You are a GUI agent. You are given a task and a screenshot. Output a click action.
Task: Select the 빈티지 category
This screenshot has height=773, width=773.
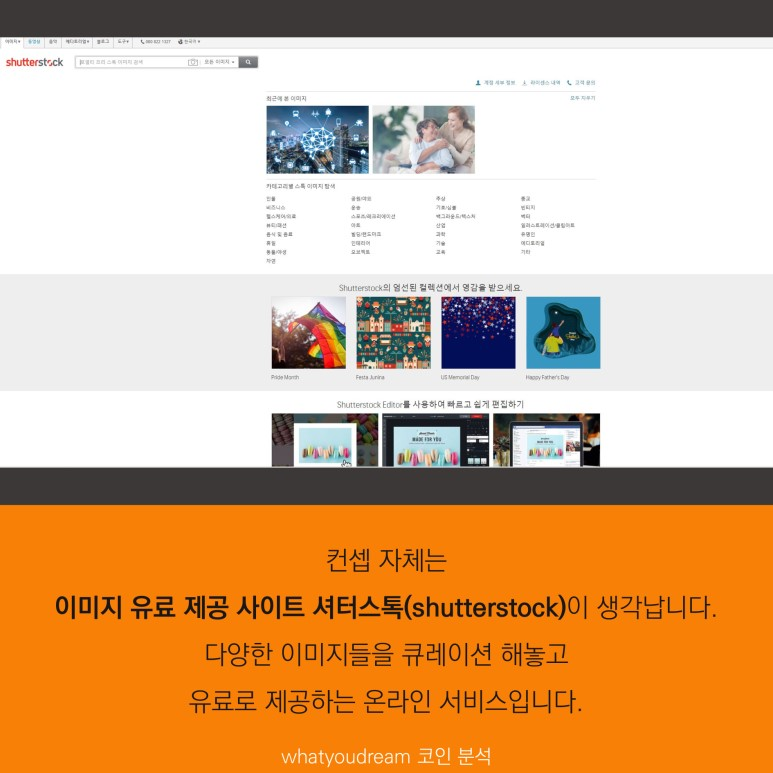pyautogui.click(x=528, y=208)
